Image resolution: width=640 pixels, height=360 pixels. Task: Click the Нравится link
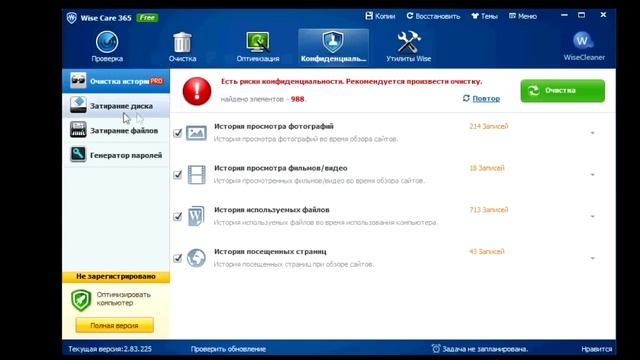(x=596, y=349)
